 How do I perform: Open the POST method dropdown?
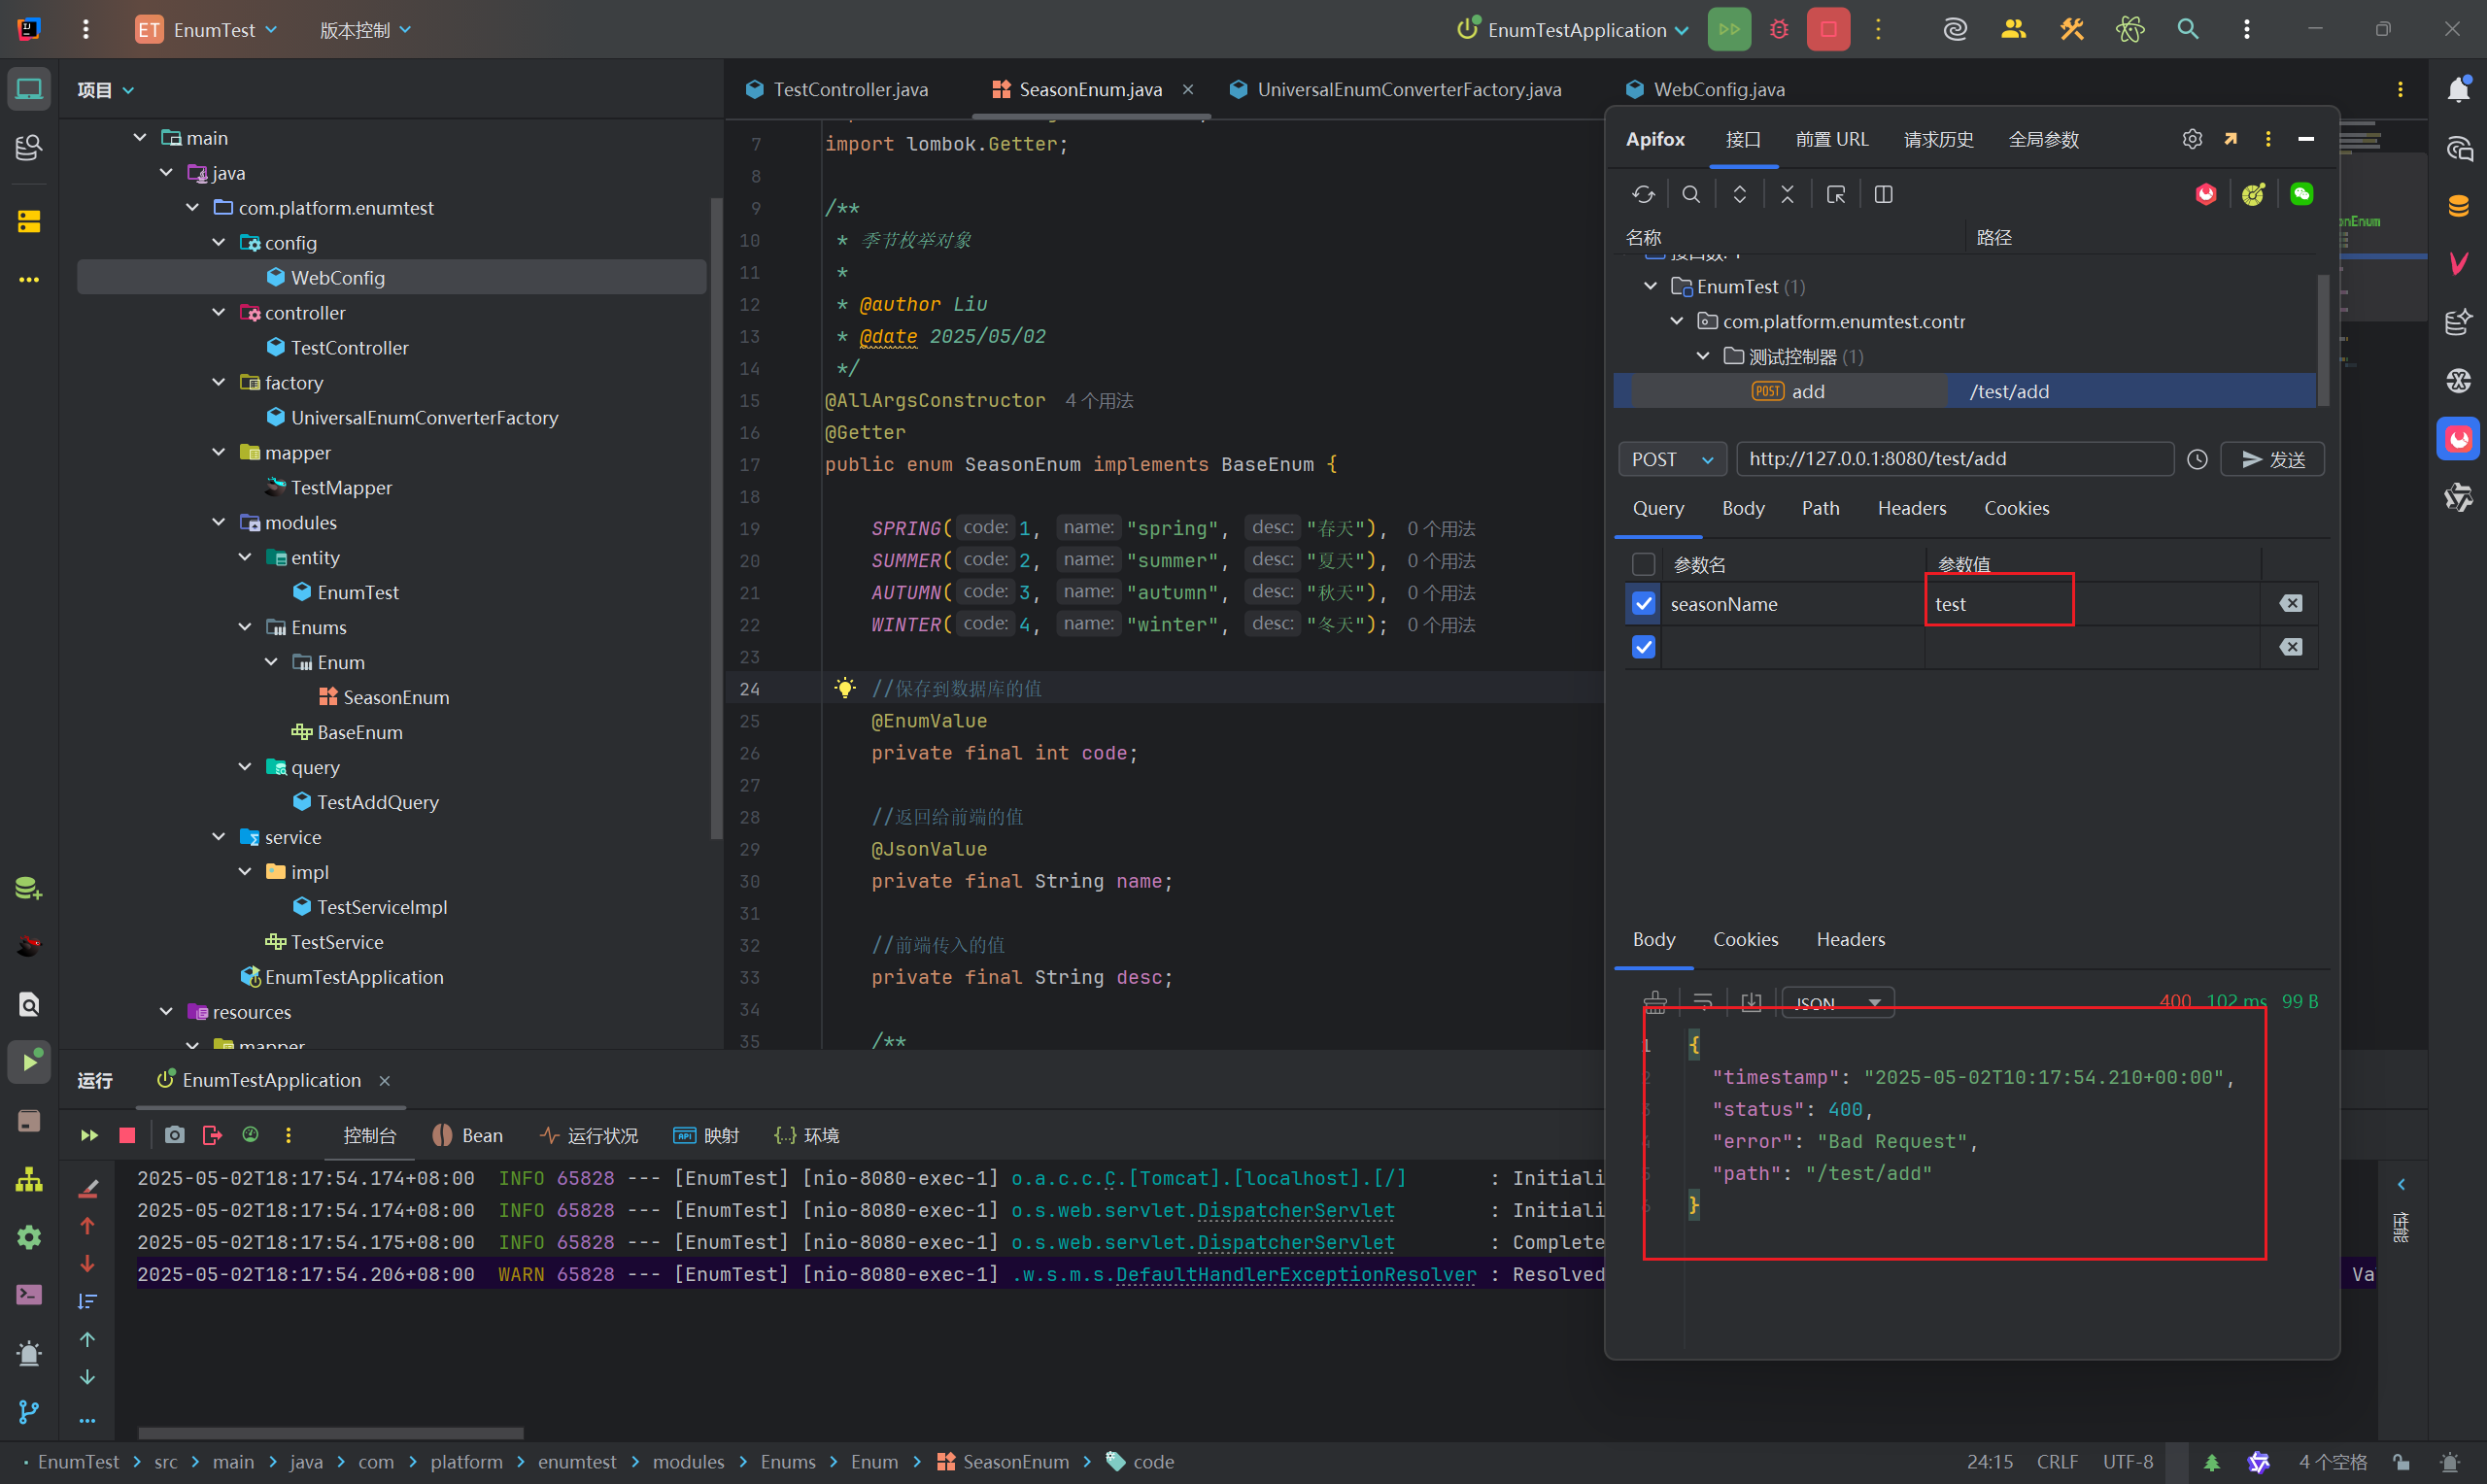(x=1671, y=459)
